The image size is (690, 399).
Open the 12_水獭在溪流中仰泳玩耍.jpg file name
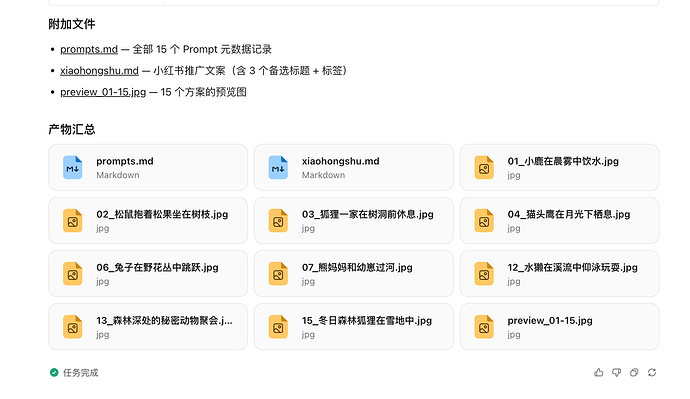coord(572,267)
